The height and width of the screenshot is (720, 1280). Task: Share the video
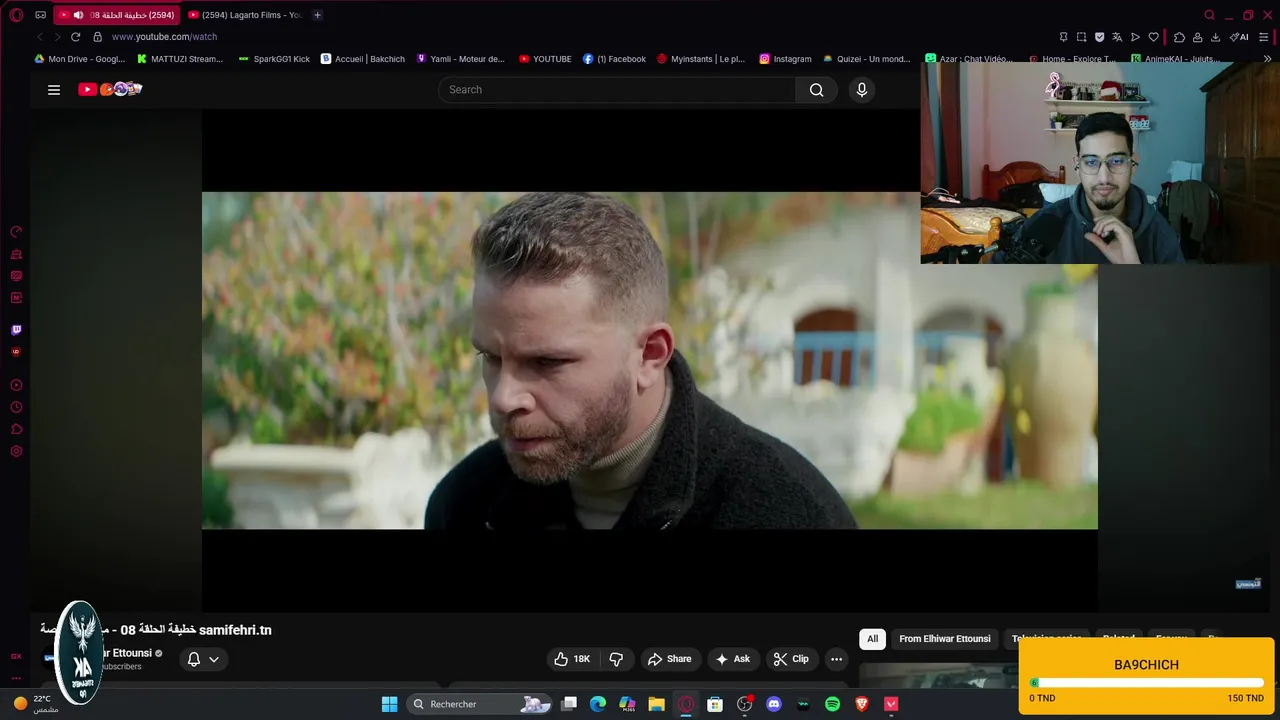click(669, 659)
